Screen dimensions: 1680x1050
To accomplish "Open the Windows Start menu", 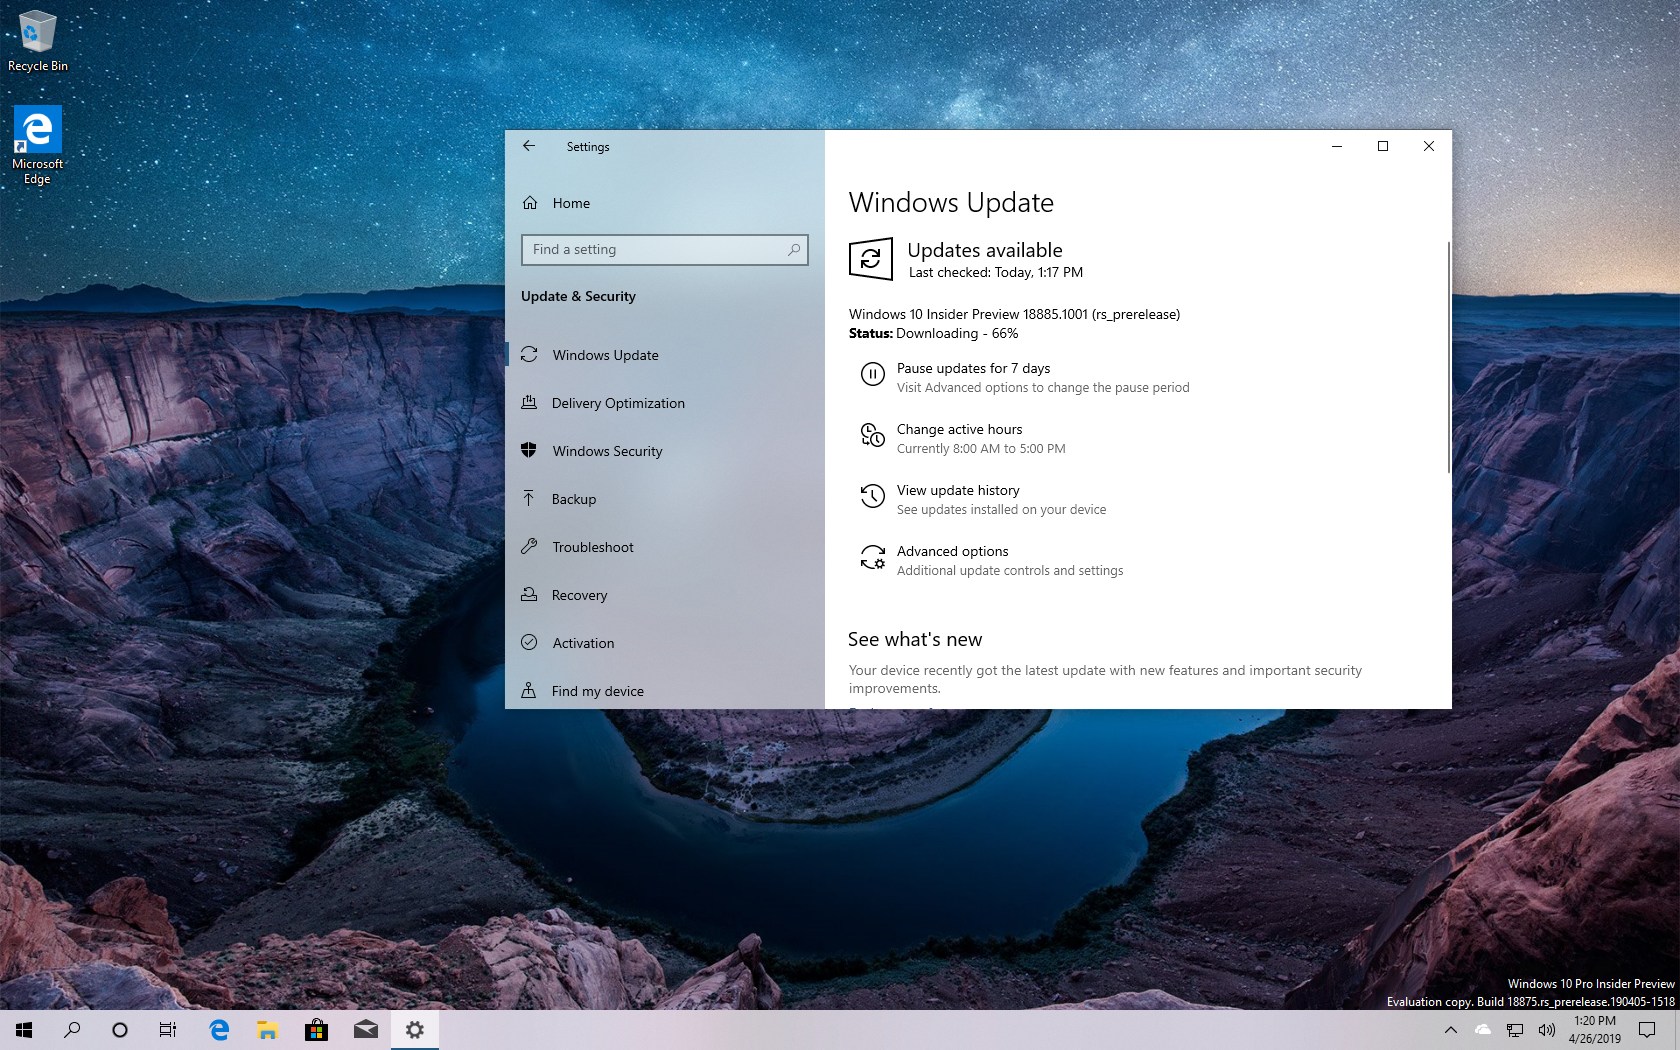I will pos(24,1030).
